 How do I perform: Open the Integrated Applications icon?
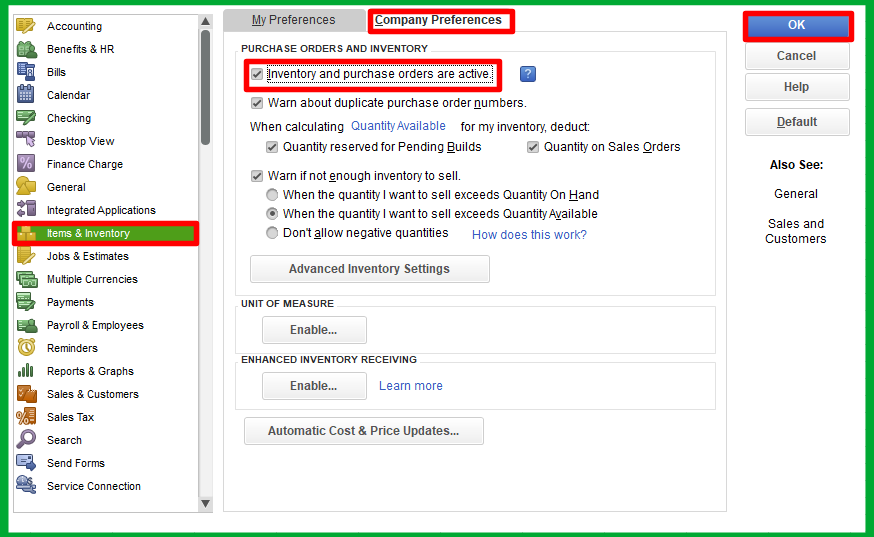click(26, 210)
